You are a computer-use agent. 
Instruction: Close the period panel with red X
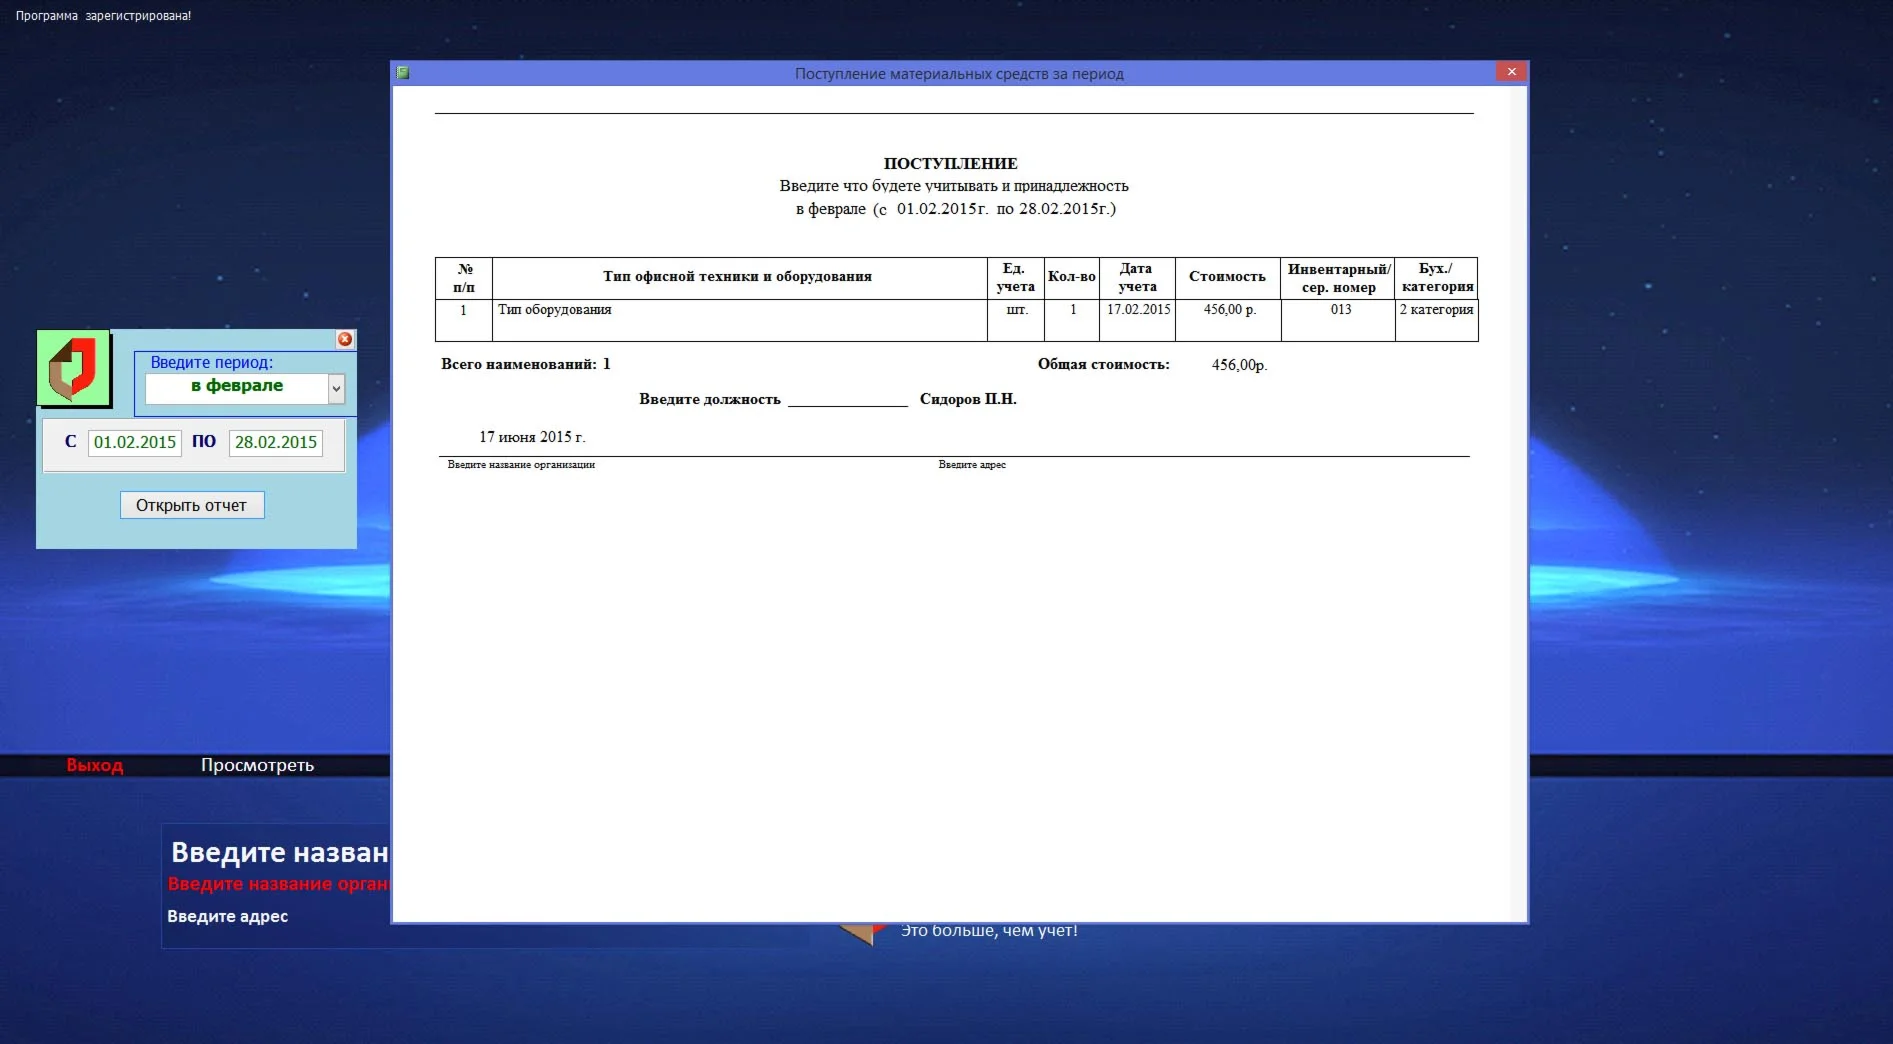345,339
